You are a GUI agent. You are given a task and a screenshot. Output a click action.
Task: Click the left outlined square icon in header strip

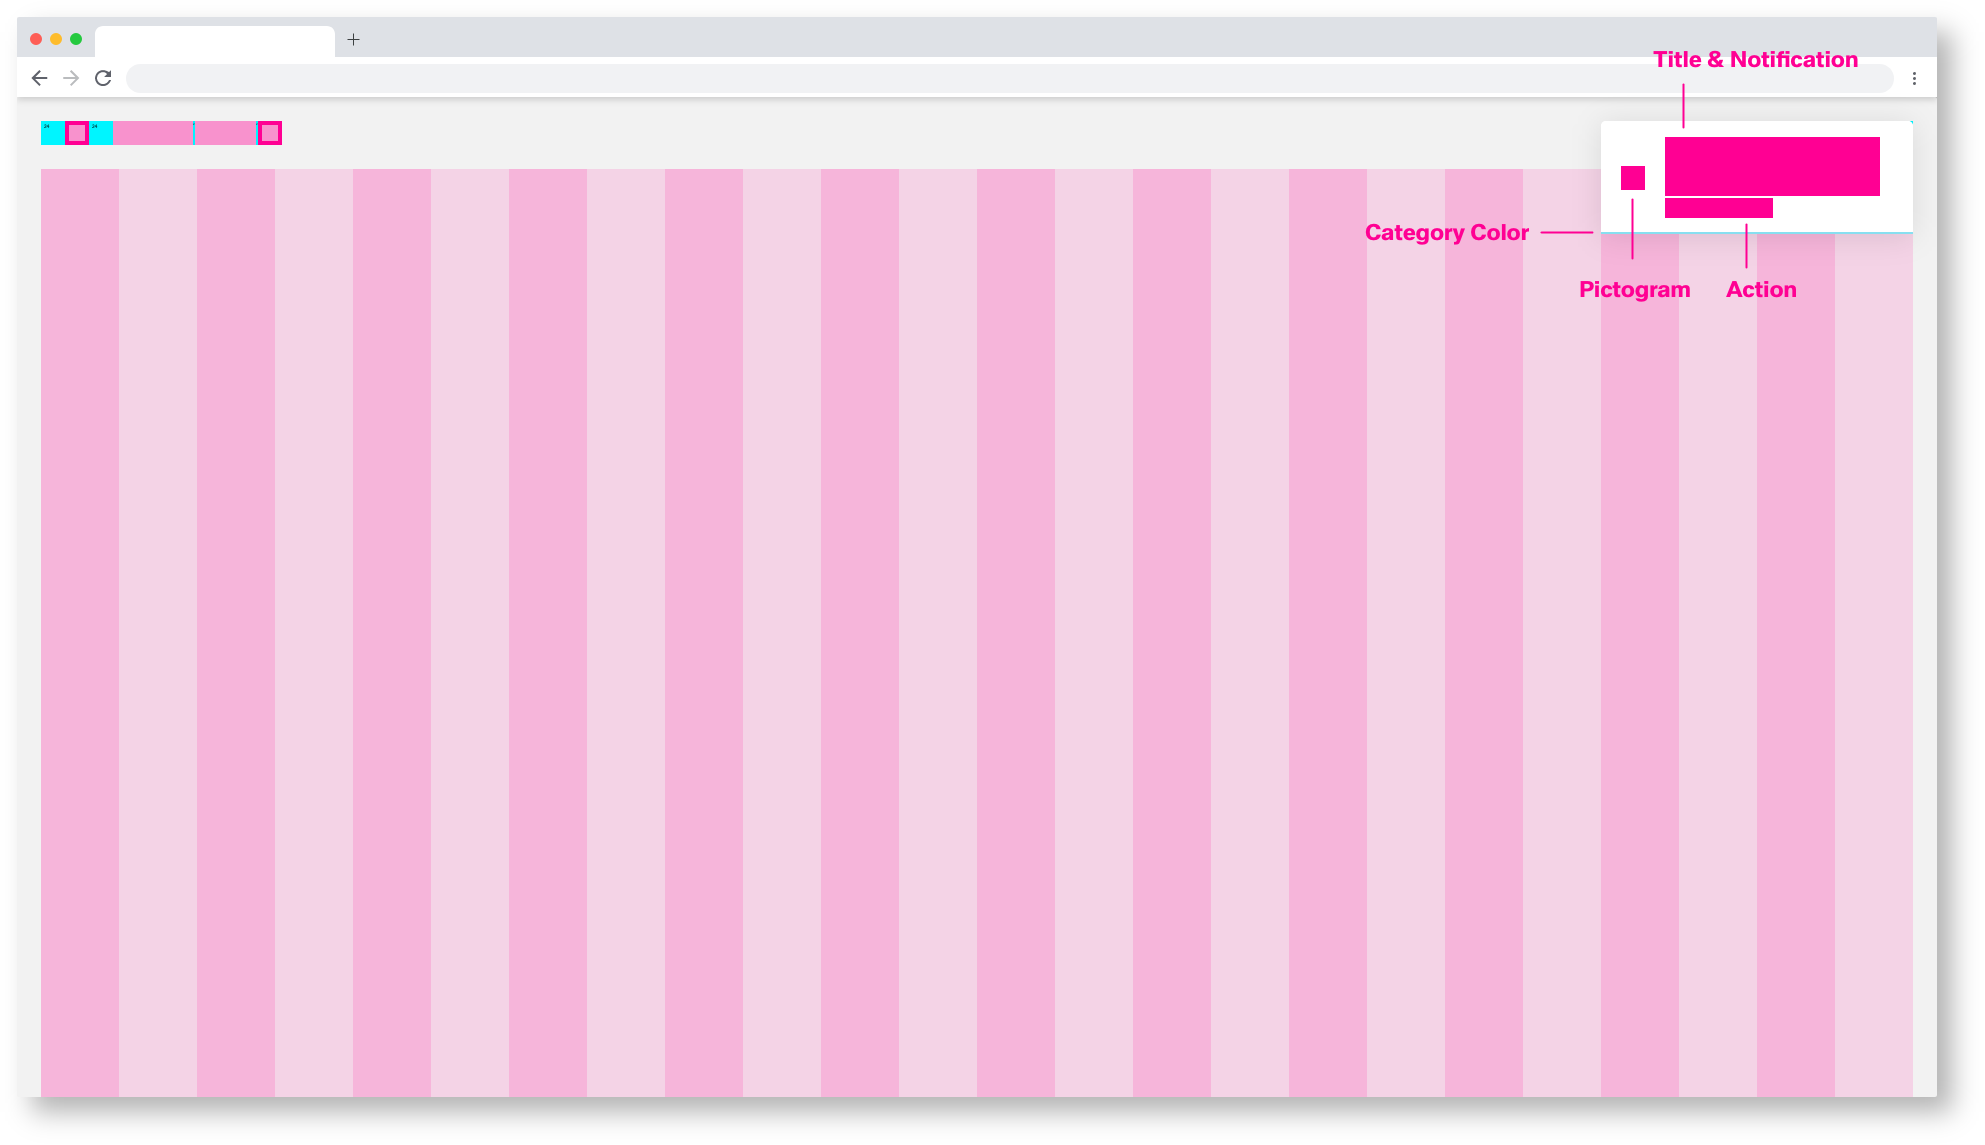click(x=77, y=133)
